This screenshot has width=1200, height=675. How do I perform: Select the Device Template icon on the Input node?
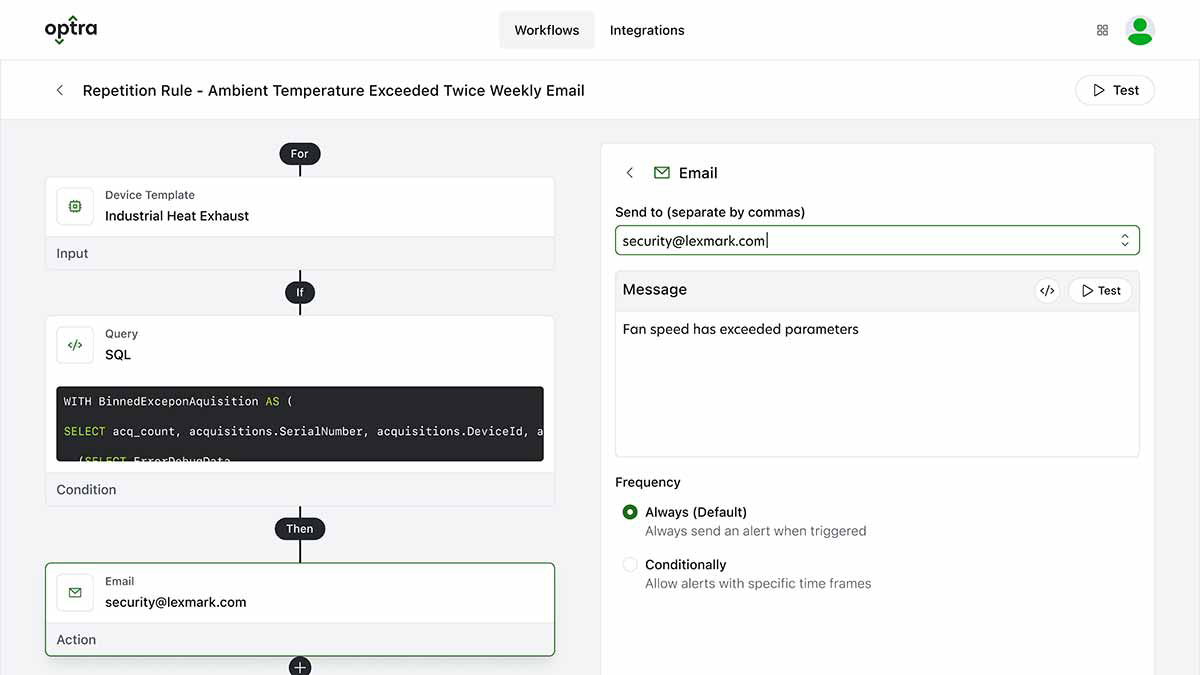pyautogui.click(x=75, y=205)
